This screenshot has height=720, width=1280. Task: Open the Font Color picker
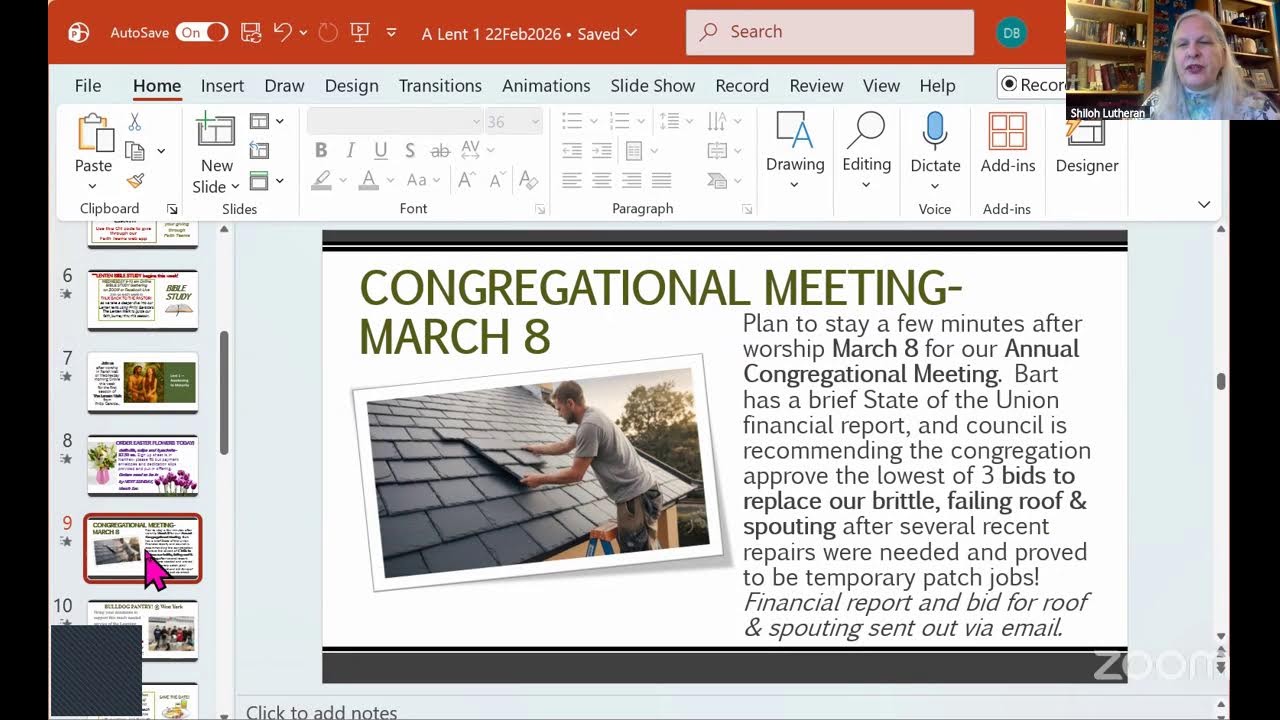(x=368, y=180)
